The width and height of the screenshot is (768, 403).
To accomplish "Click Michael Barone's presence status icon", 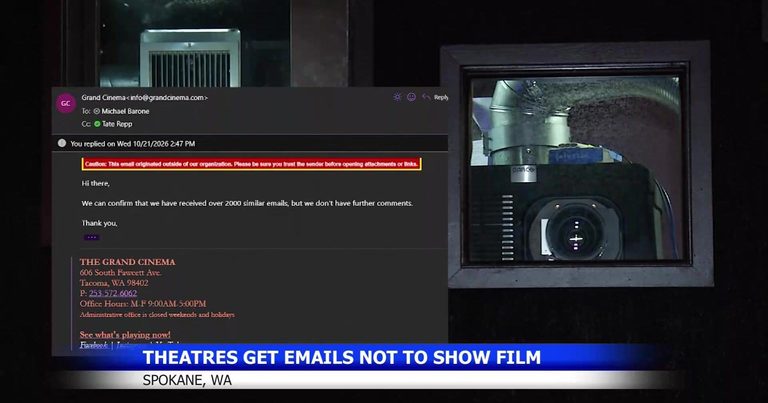I will pos(96,111).
